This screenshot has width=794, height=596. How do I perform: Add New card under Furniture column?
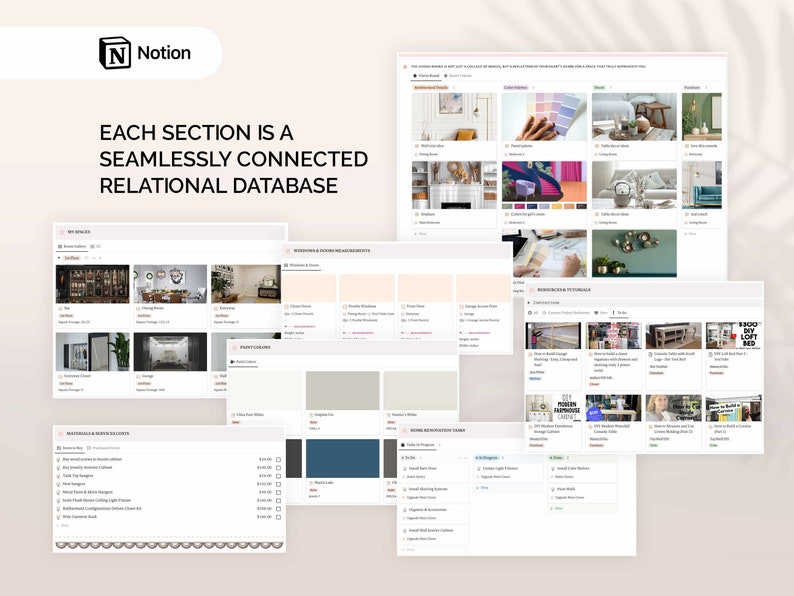coord(690,234)
